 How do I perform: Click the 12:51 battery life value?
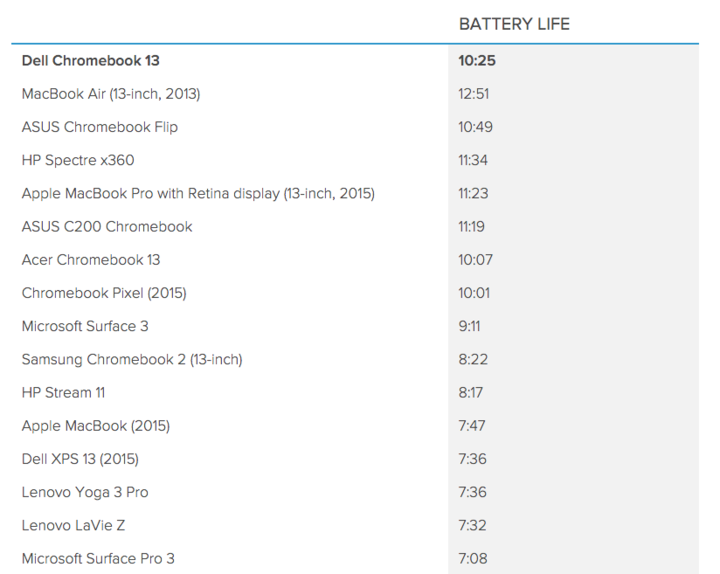click(x=476, y=94)
